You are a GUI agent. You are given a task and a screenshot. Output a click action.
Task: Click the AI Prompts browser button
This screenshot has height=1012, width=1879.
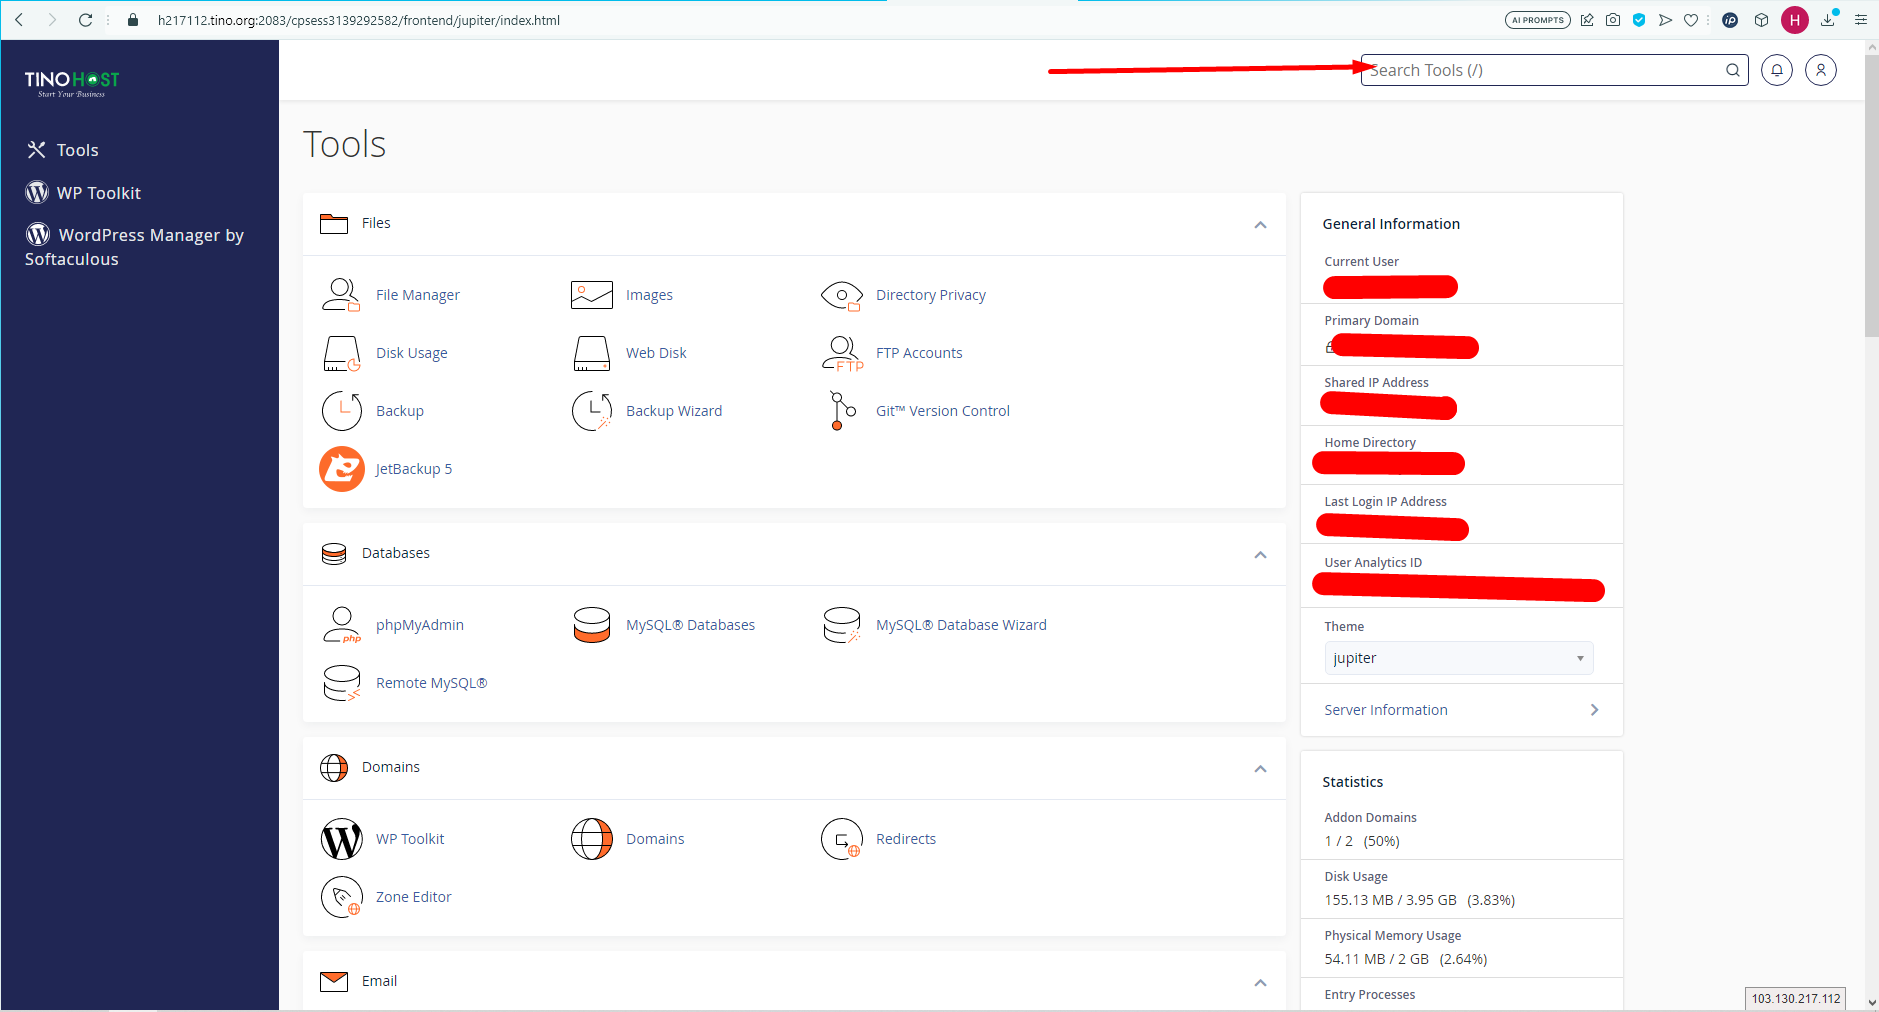(1537, 20)
